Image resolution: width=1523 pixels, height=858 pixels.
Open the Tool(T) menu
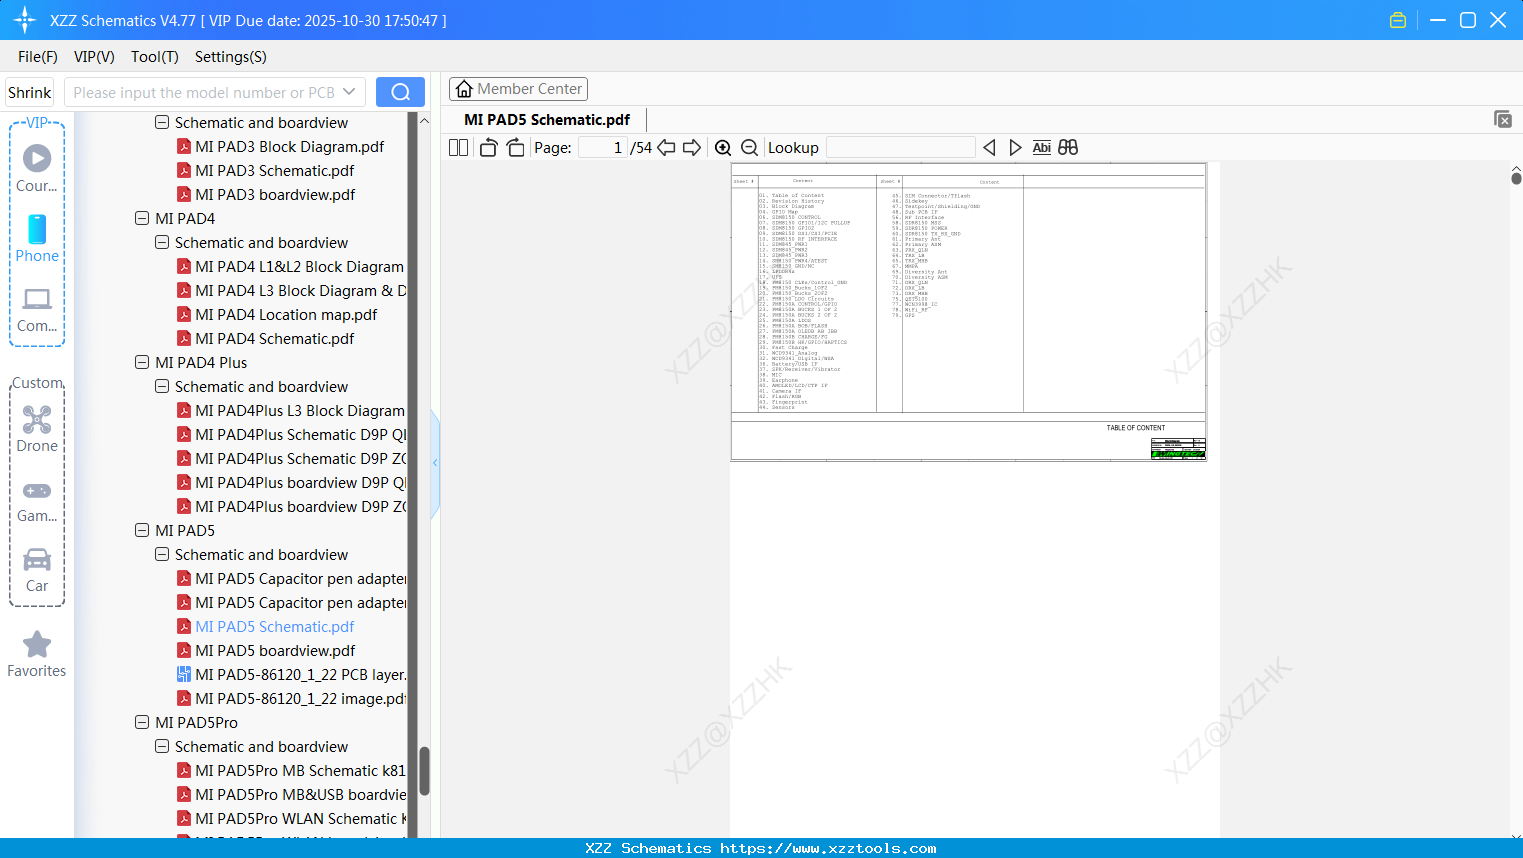point(155,57)
